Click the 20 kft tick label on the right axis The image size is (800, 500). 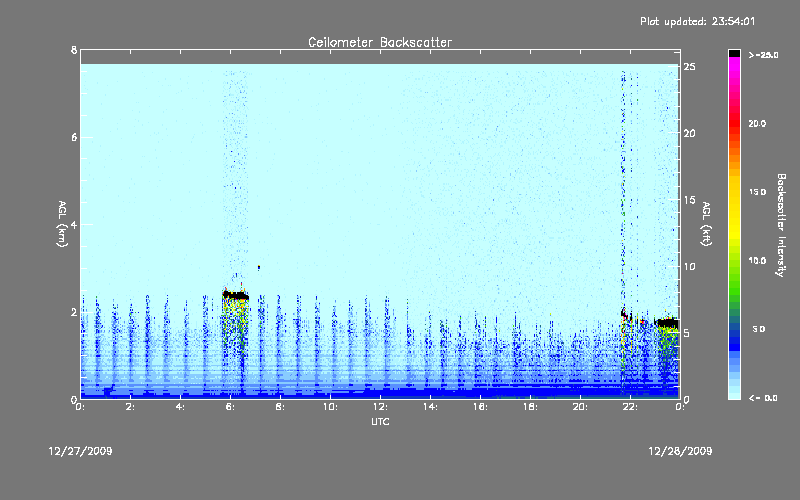click(690, 133)
